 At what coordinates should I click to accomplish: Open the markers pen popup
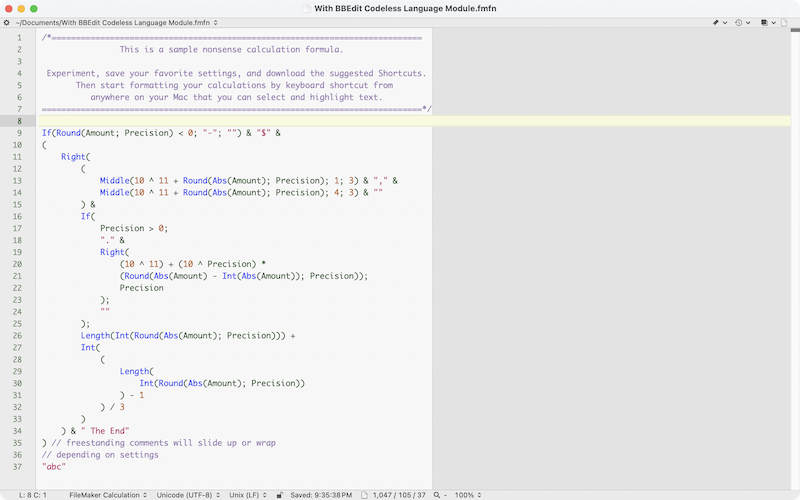point(719,22)
